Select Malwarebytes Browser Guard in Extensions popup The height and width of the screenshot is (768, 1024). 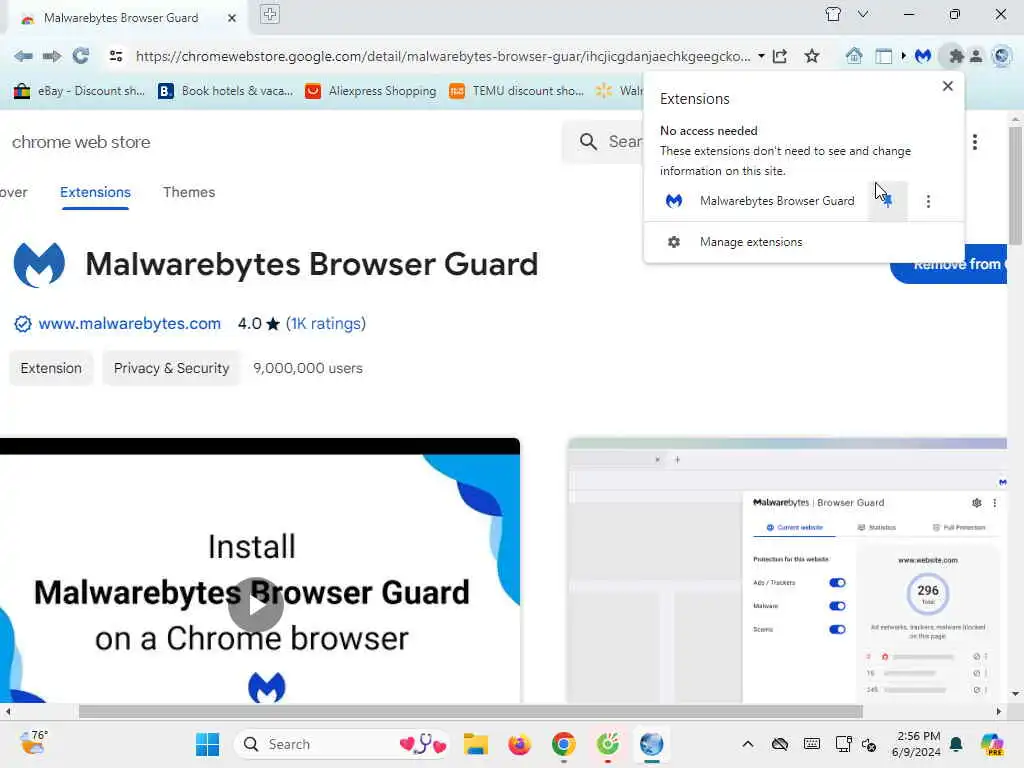(x=776, y=201)
